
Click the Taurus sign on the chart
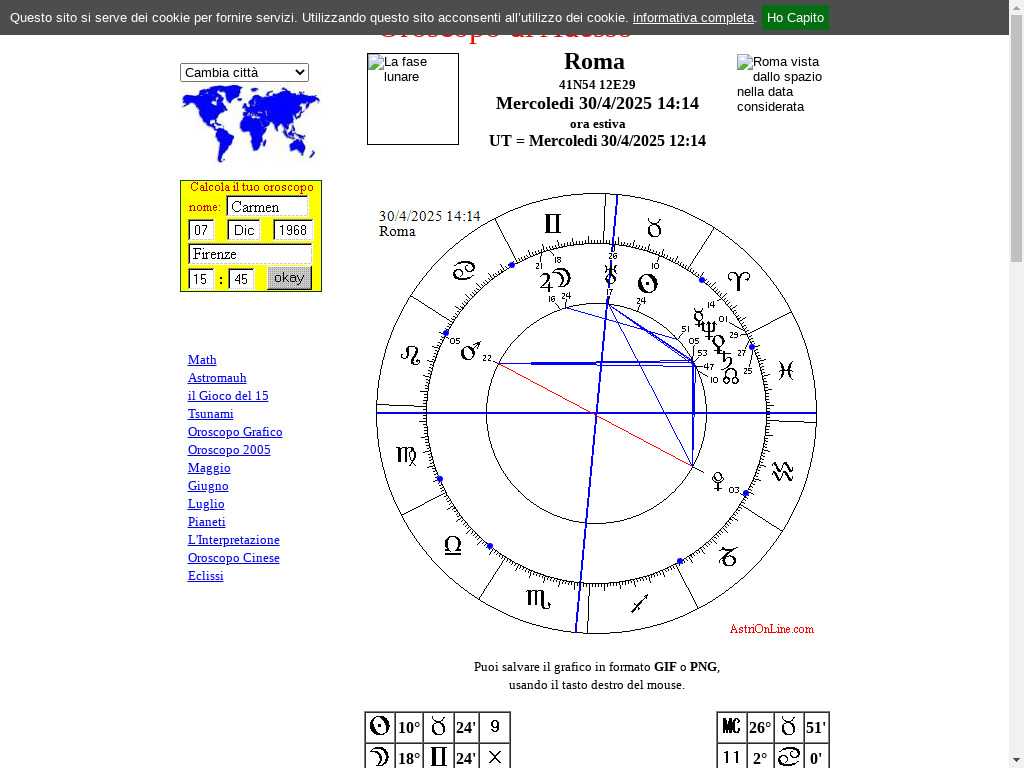click(654, 228)
